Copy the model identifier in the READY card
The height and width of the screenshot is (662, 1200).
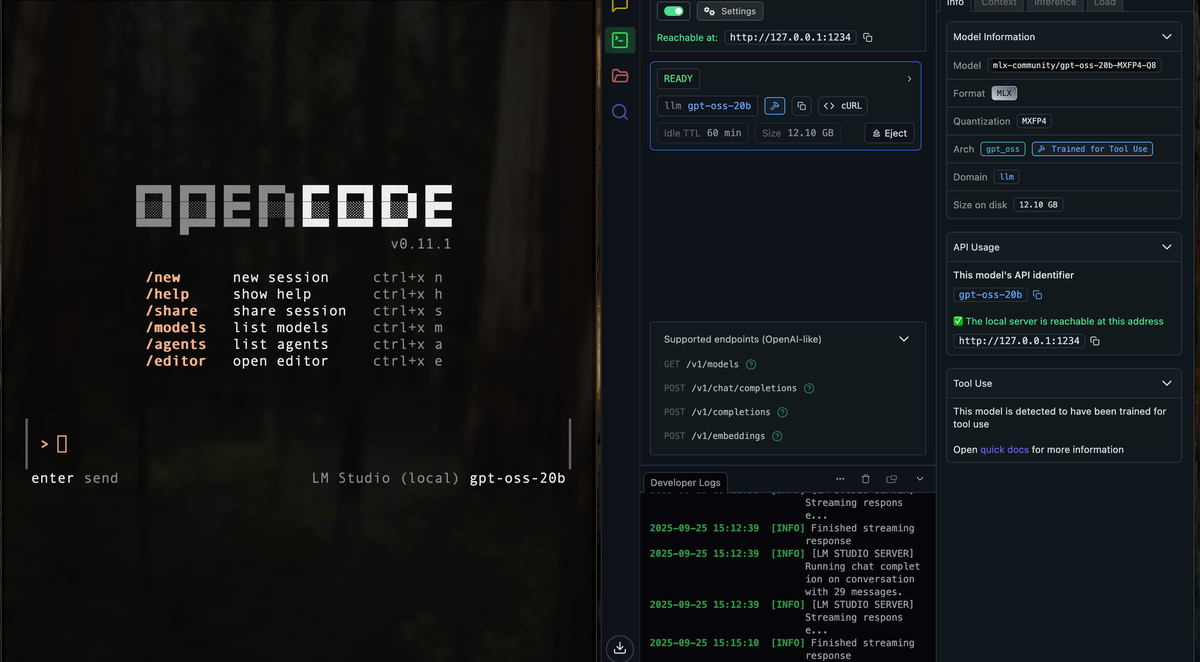point(801,105)
